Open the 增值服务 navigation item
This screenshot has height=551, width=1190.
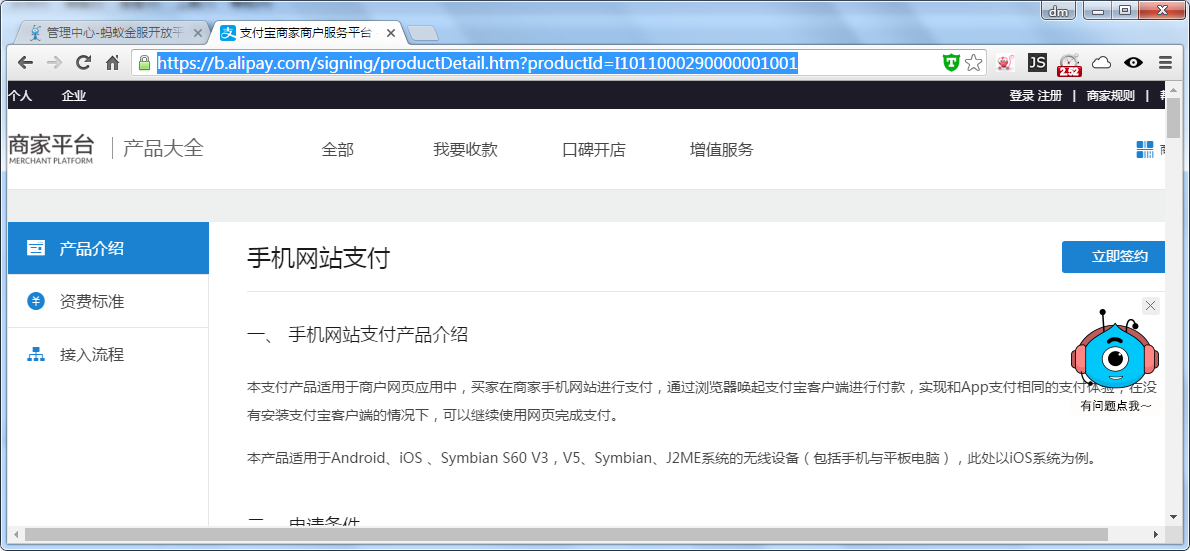[722, 150]
